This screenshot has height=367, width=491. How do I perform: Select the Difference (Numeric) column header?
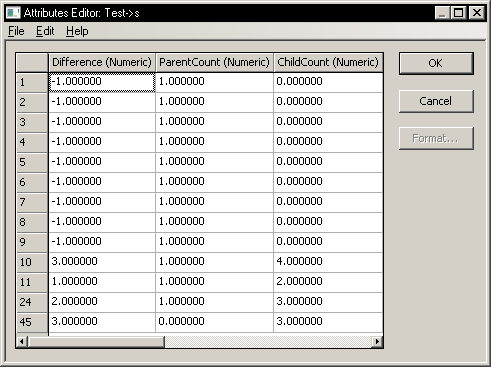pyautogui.click(x=102, y=62)
